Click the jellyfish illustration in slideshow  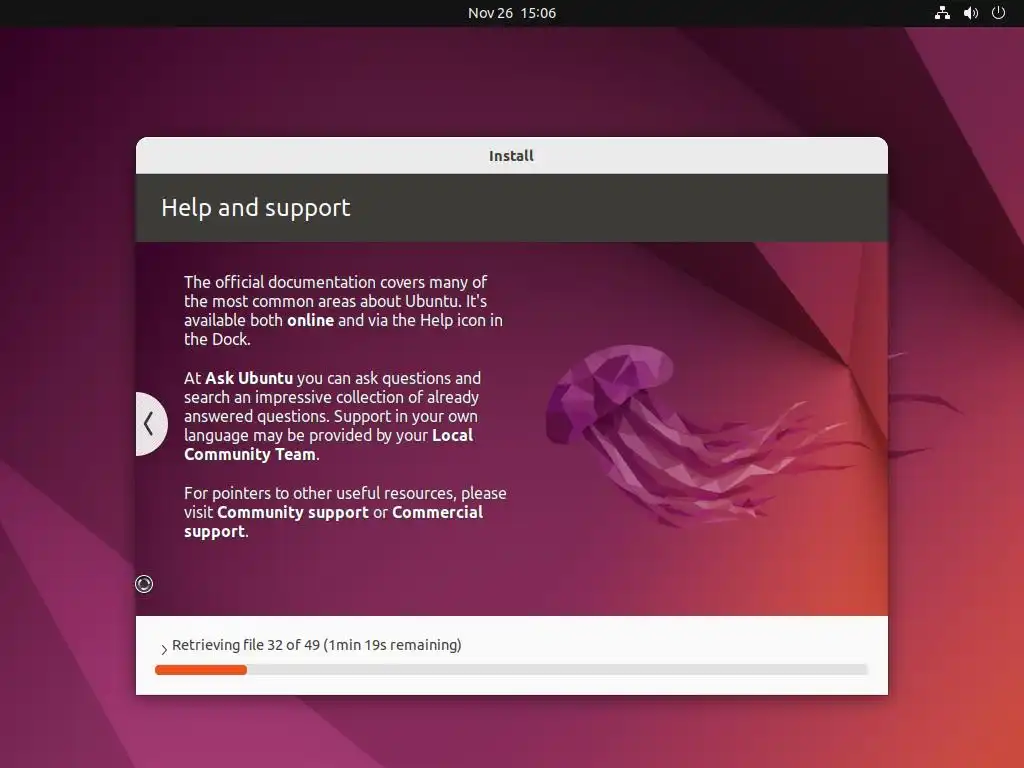pyautogui.click(x=705, y=434)
